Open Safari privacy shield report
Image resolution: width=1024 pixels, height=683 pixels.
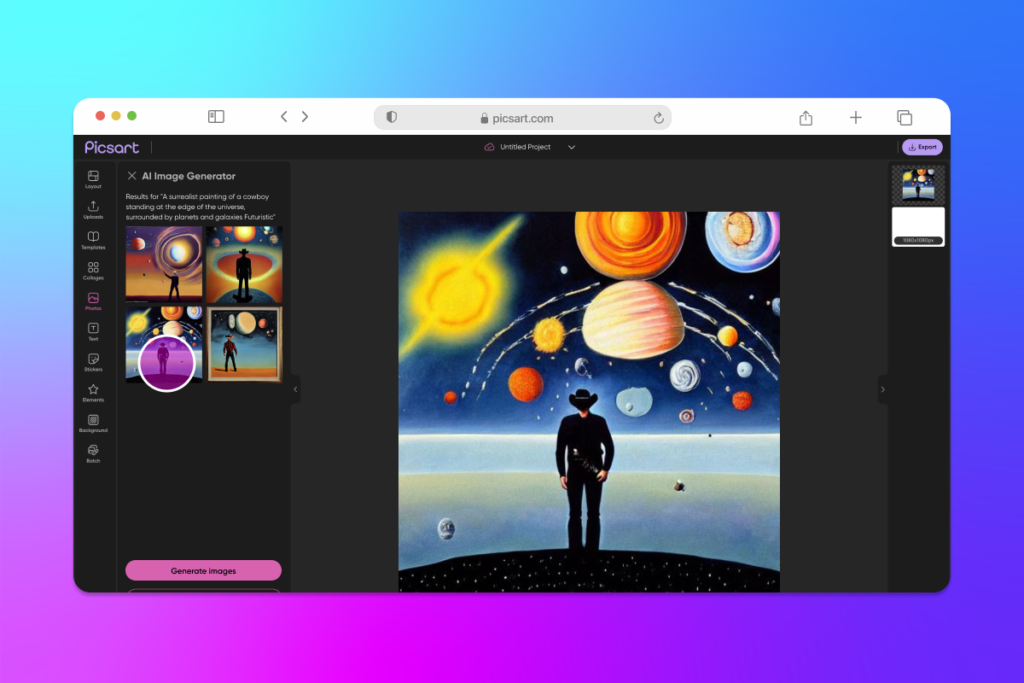(391, 117)
